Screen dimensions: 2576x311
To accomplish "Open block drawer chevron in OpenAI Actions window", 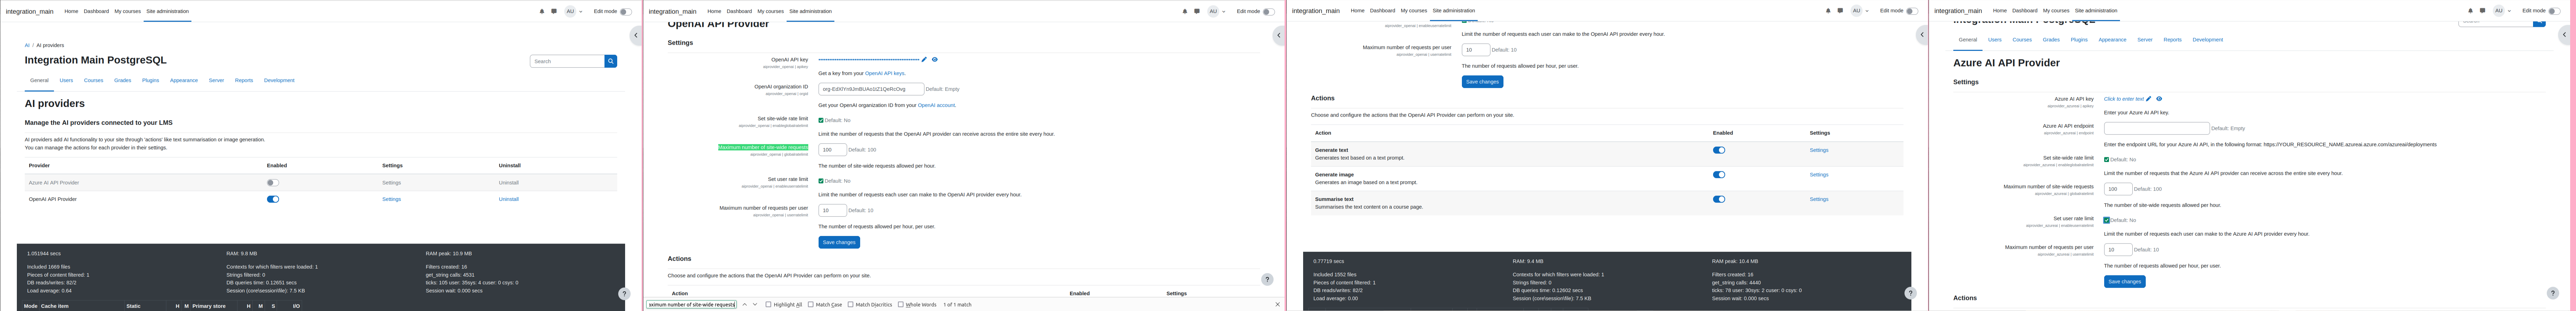I will [x=1922, y=35].
